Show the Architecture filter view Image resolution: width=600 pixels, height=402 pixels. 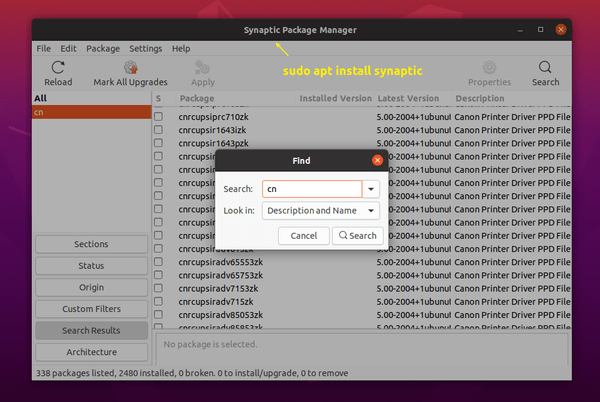91,352
